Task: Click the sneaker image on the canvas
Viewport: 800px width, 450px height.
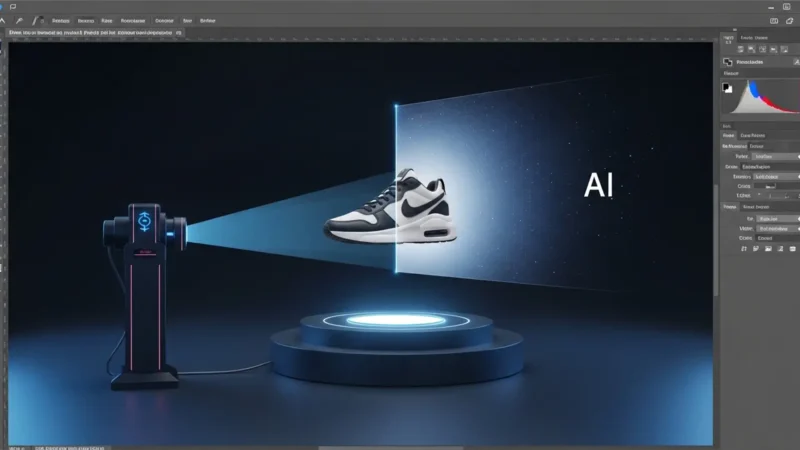Action: click(392, 207)
